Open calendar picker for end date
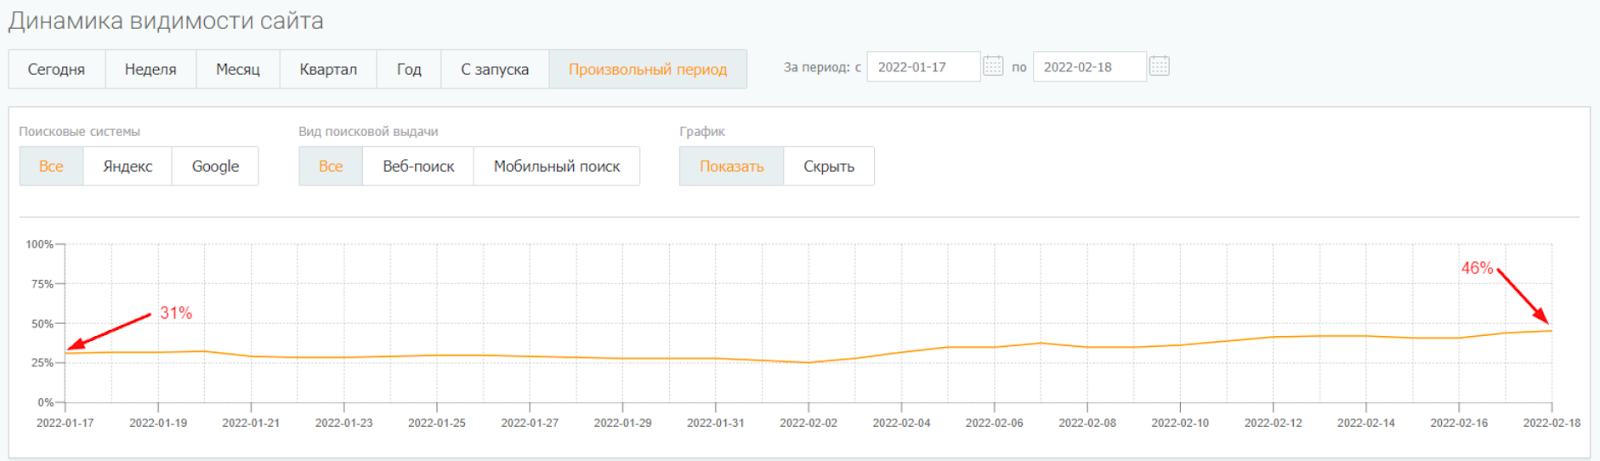This screenshot has height=461, width=1600. tap(1159, 66)
